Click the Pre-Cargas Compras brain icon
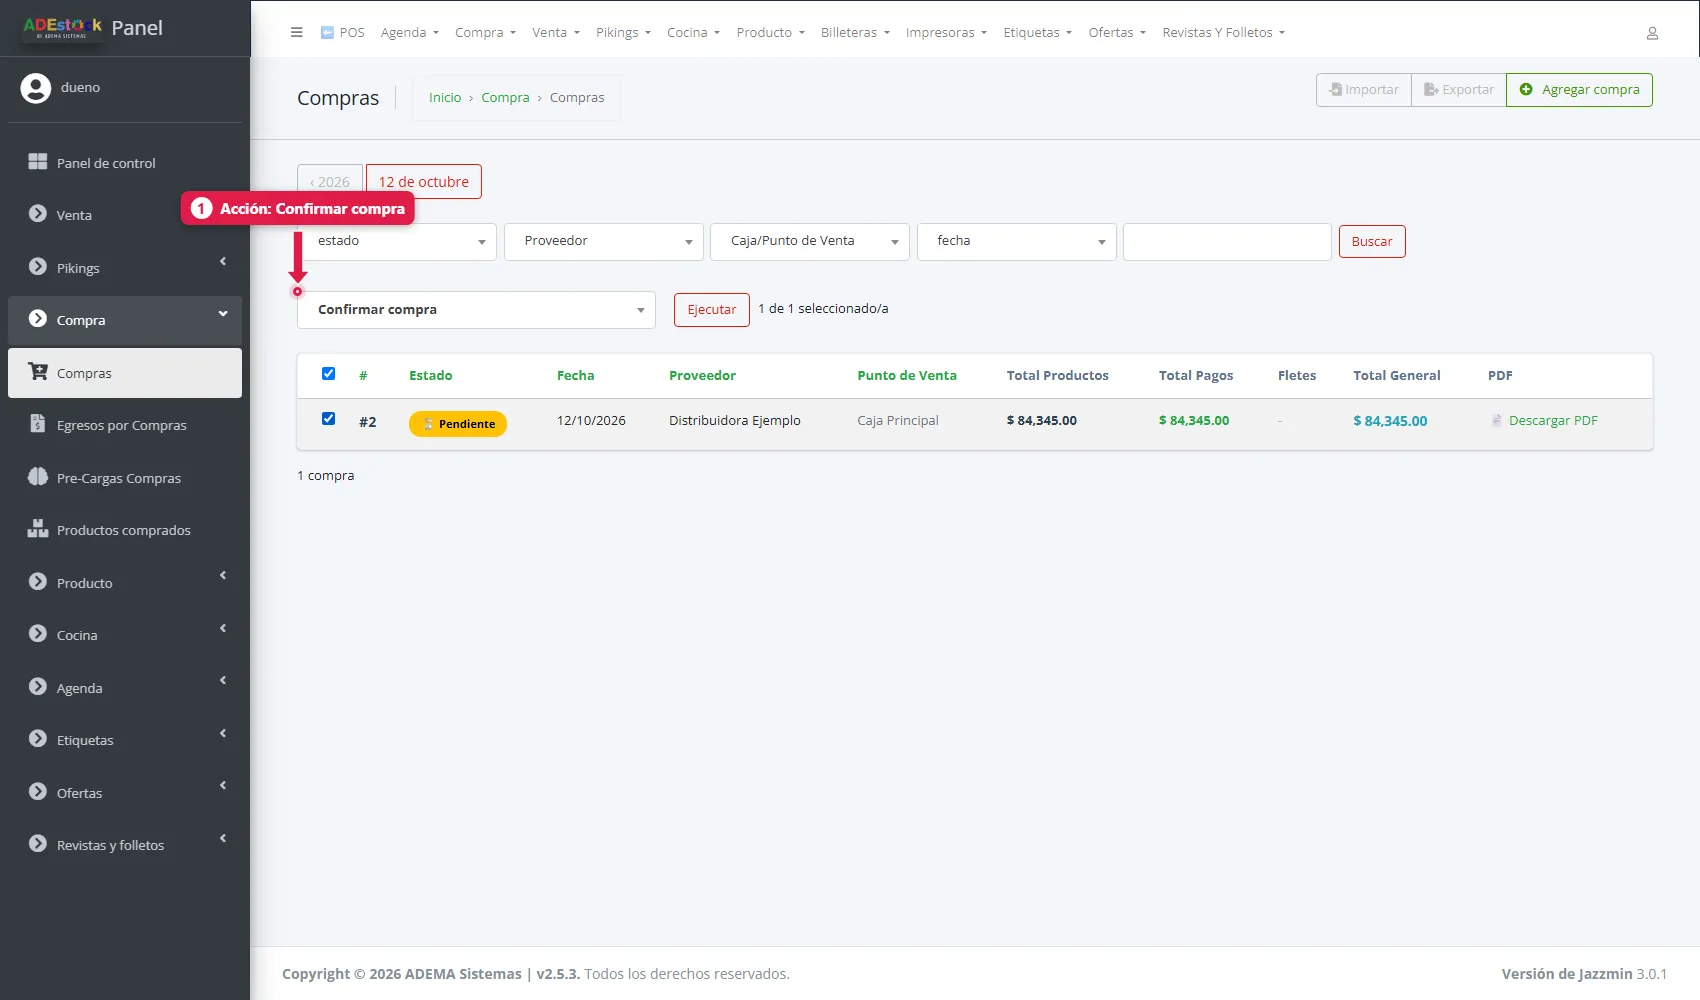Image resolution: width=1700 pixels, height=1000 pixels. [x=38, y=477]
